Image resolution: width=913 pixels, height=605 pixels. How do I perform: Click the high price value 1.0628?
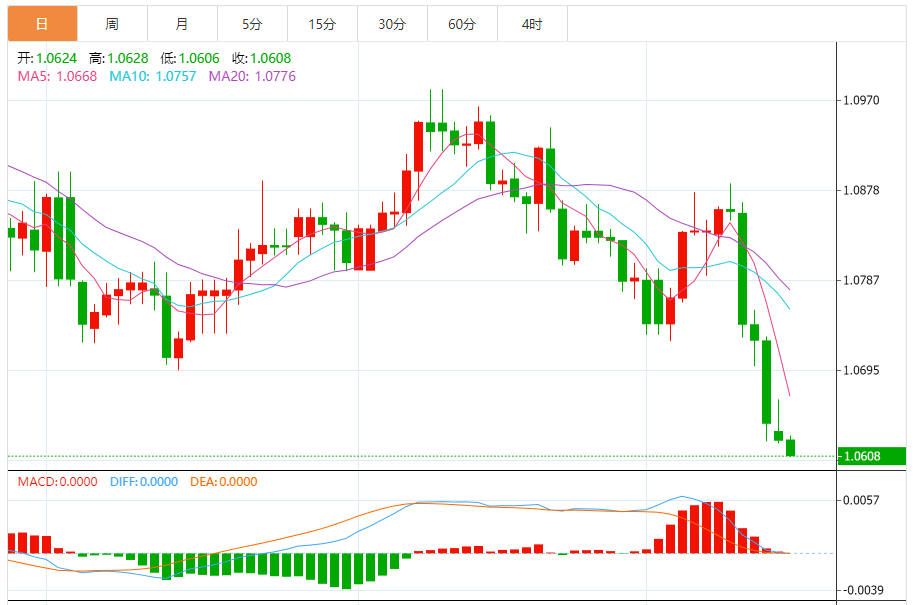pyautogui.click(x=128, y=58)
